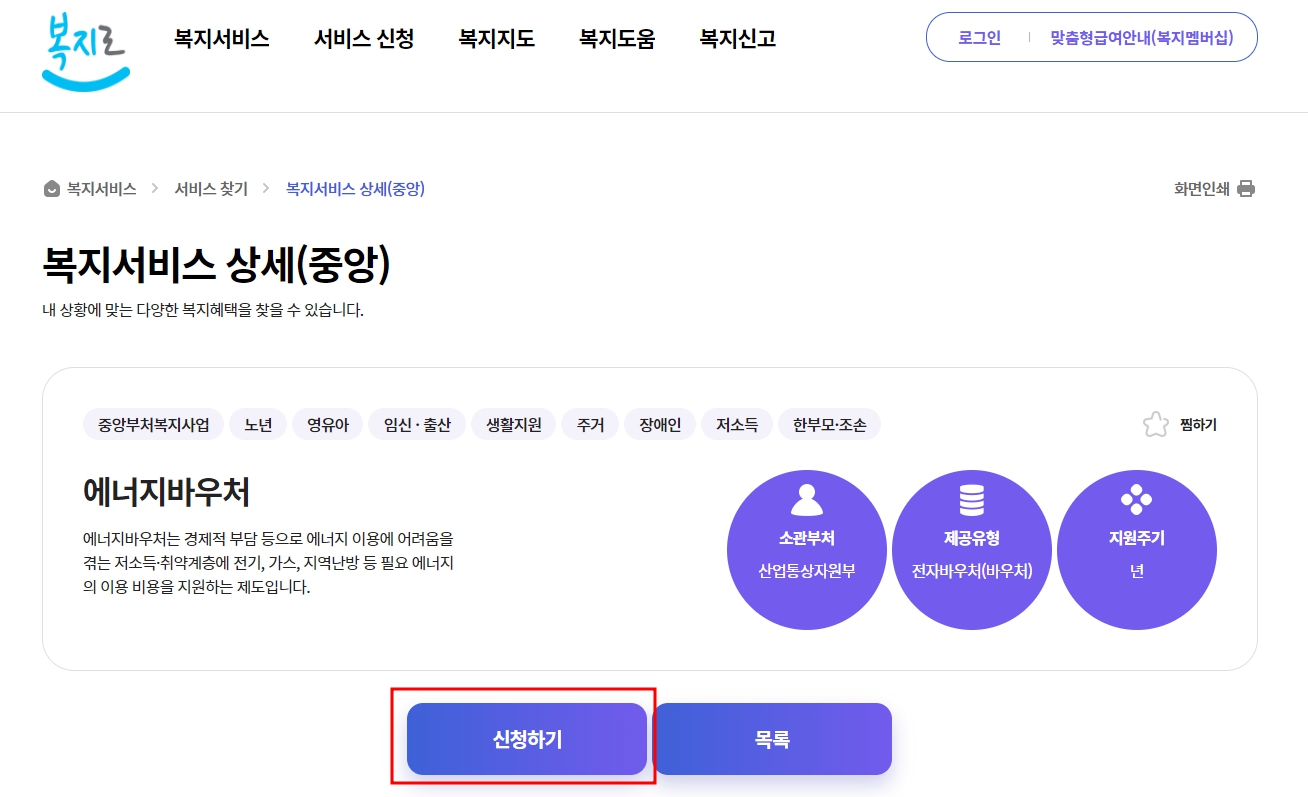
Task: Open the 복지서비스 menu
Action: point(222,38)
